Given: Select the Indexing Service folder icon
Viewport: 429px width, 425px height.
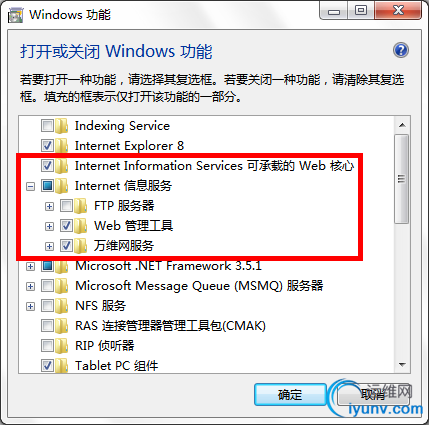Looking at the screenshot, I should [x=62, y=126].
